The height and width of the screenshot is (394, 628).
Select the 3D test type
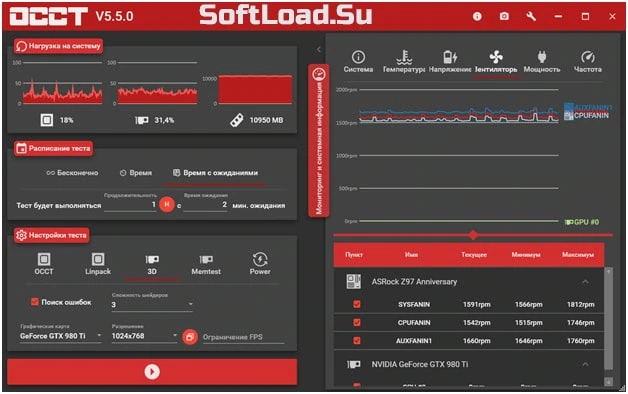click(152, 265)
